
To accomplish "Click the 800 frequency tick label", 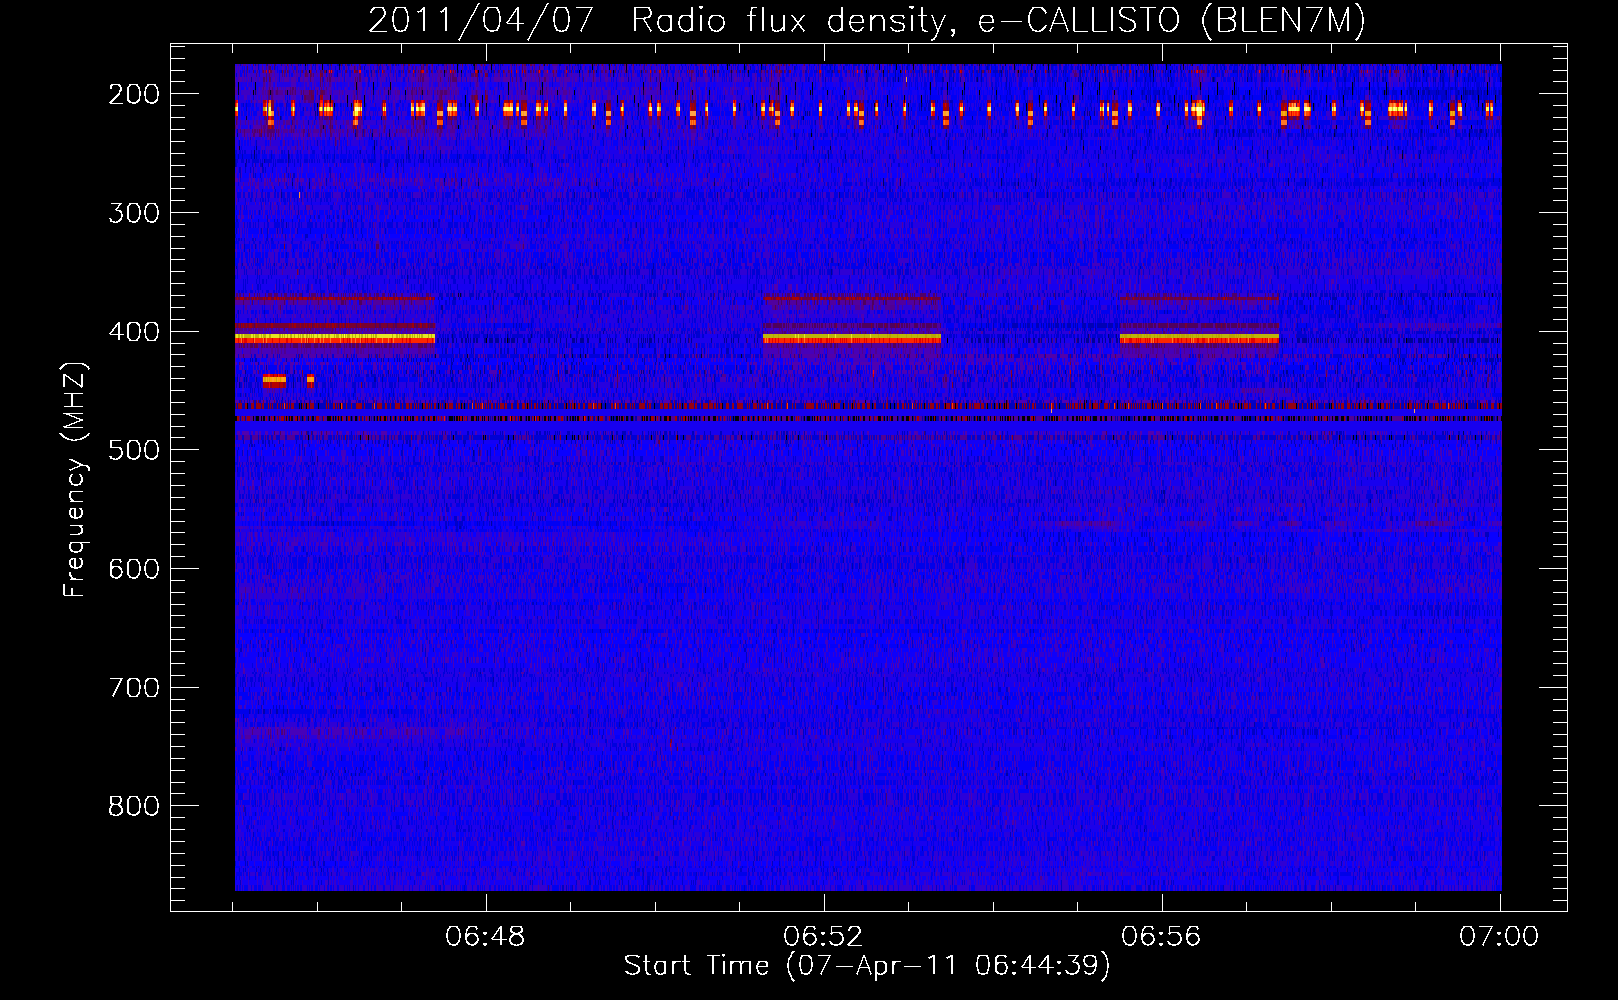I will tap(134, 806).
